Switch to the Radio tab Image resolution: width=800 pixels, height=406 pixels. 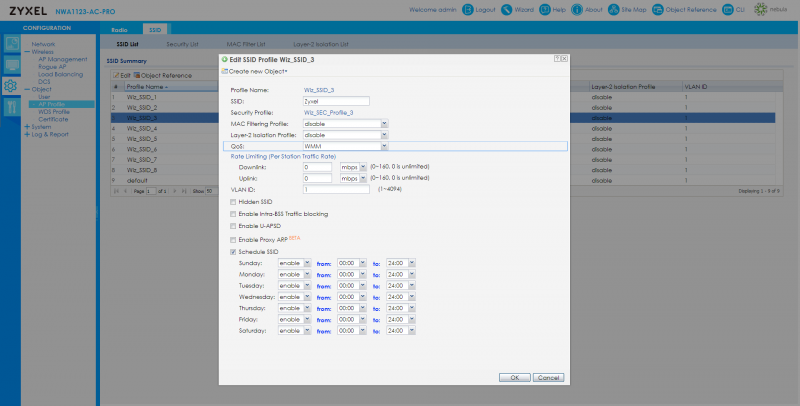coord(120,31)
